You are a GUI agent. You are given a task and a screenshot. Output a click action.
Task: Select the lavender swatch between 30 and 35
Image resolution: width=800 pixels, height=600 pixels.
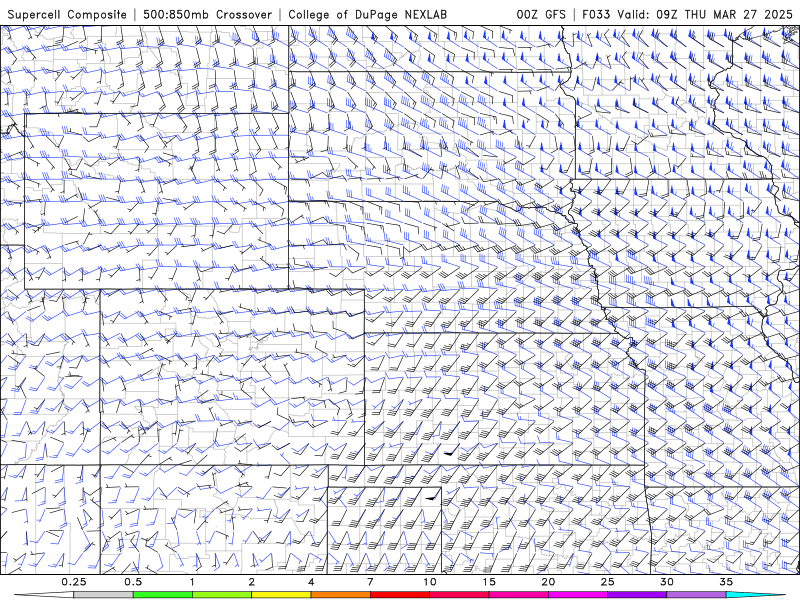[696, 595]
